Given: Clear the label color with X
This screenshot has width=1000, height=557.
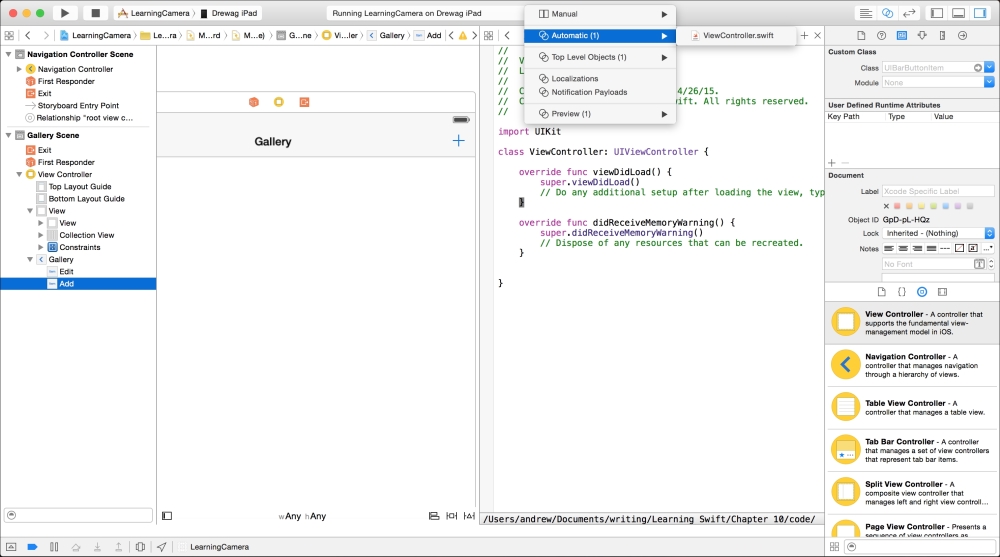Looking at the screenshot, I should 886,206.
